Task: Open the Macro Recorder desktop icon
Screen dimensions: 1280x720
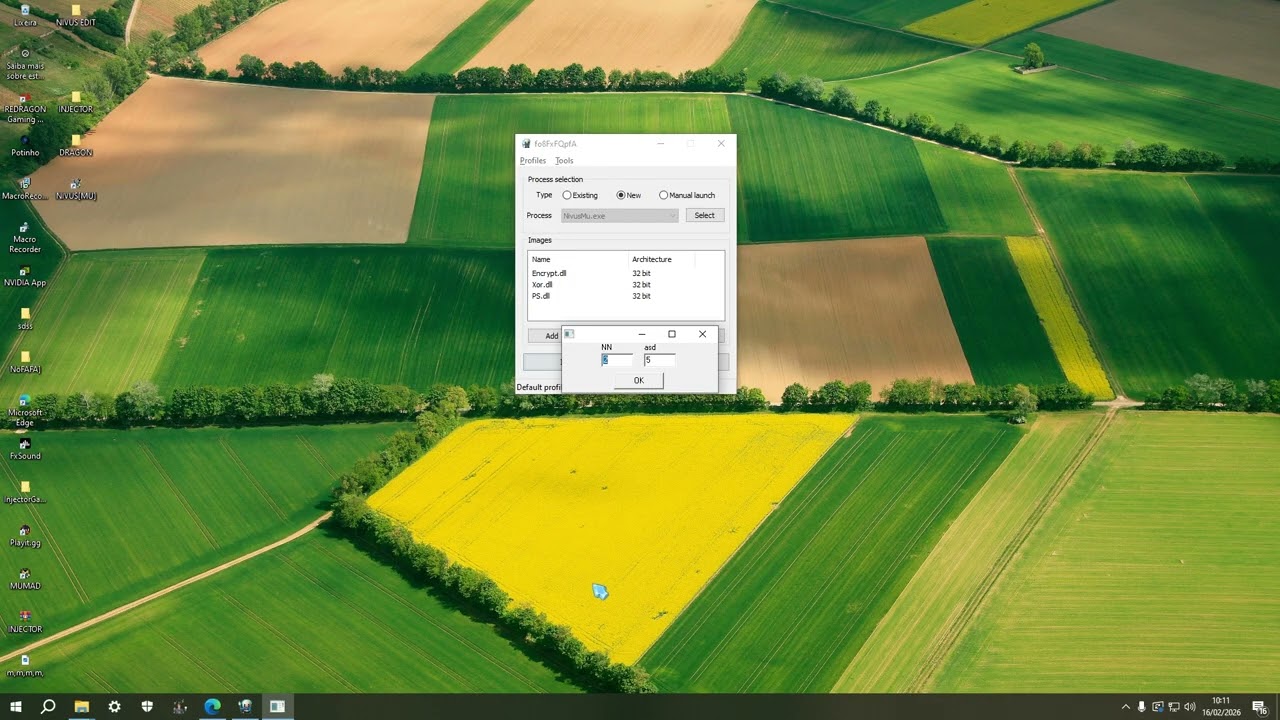Action: (25, 237)
